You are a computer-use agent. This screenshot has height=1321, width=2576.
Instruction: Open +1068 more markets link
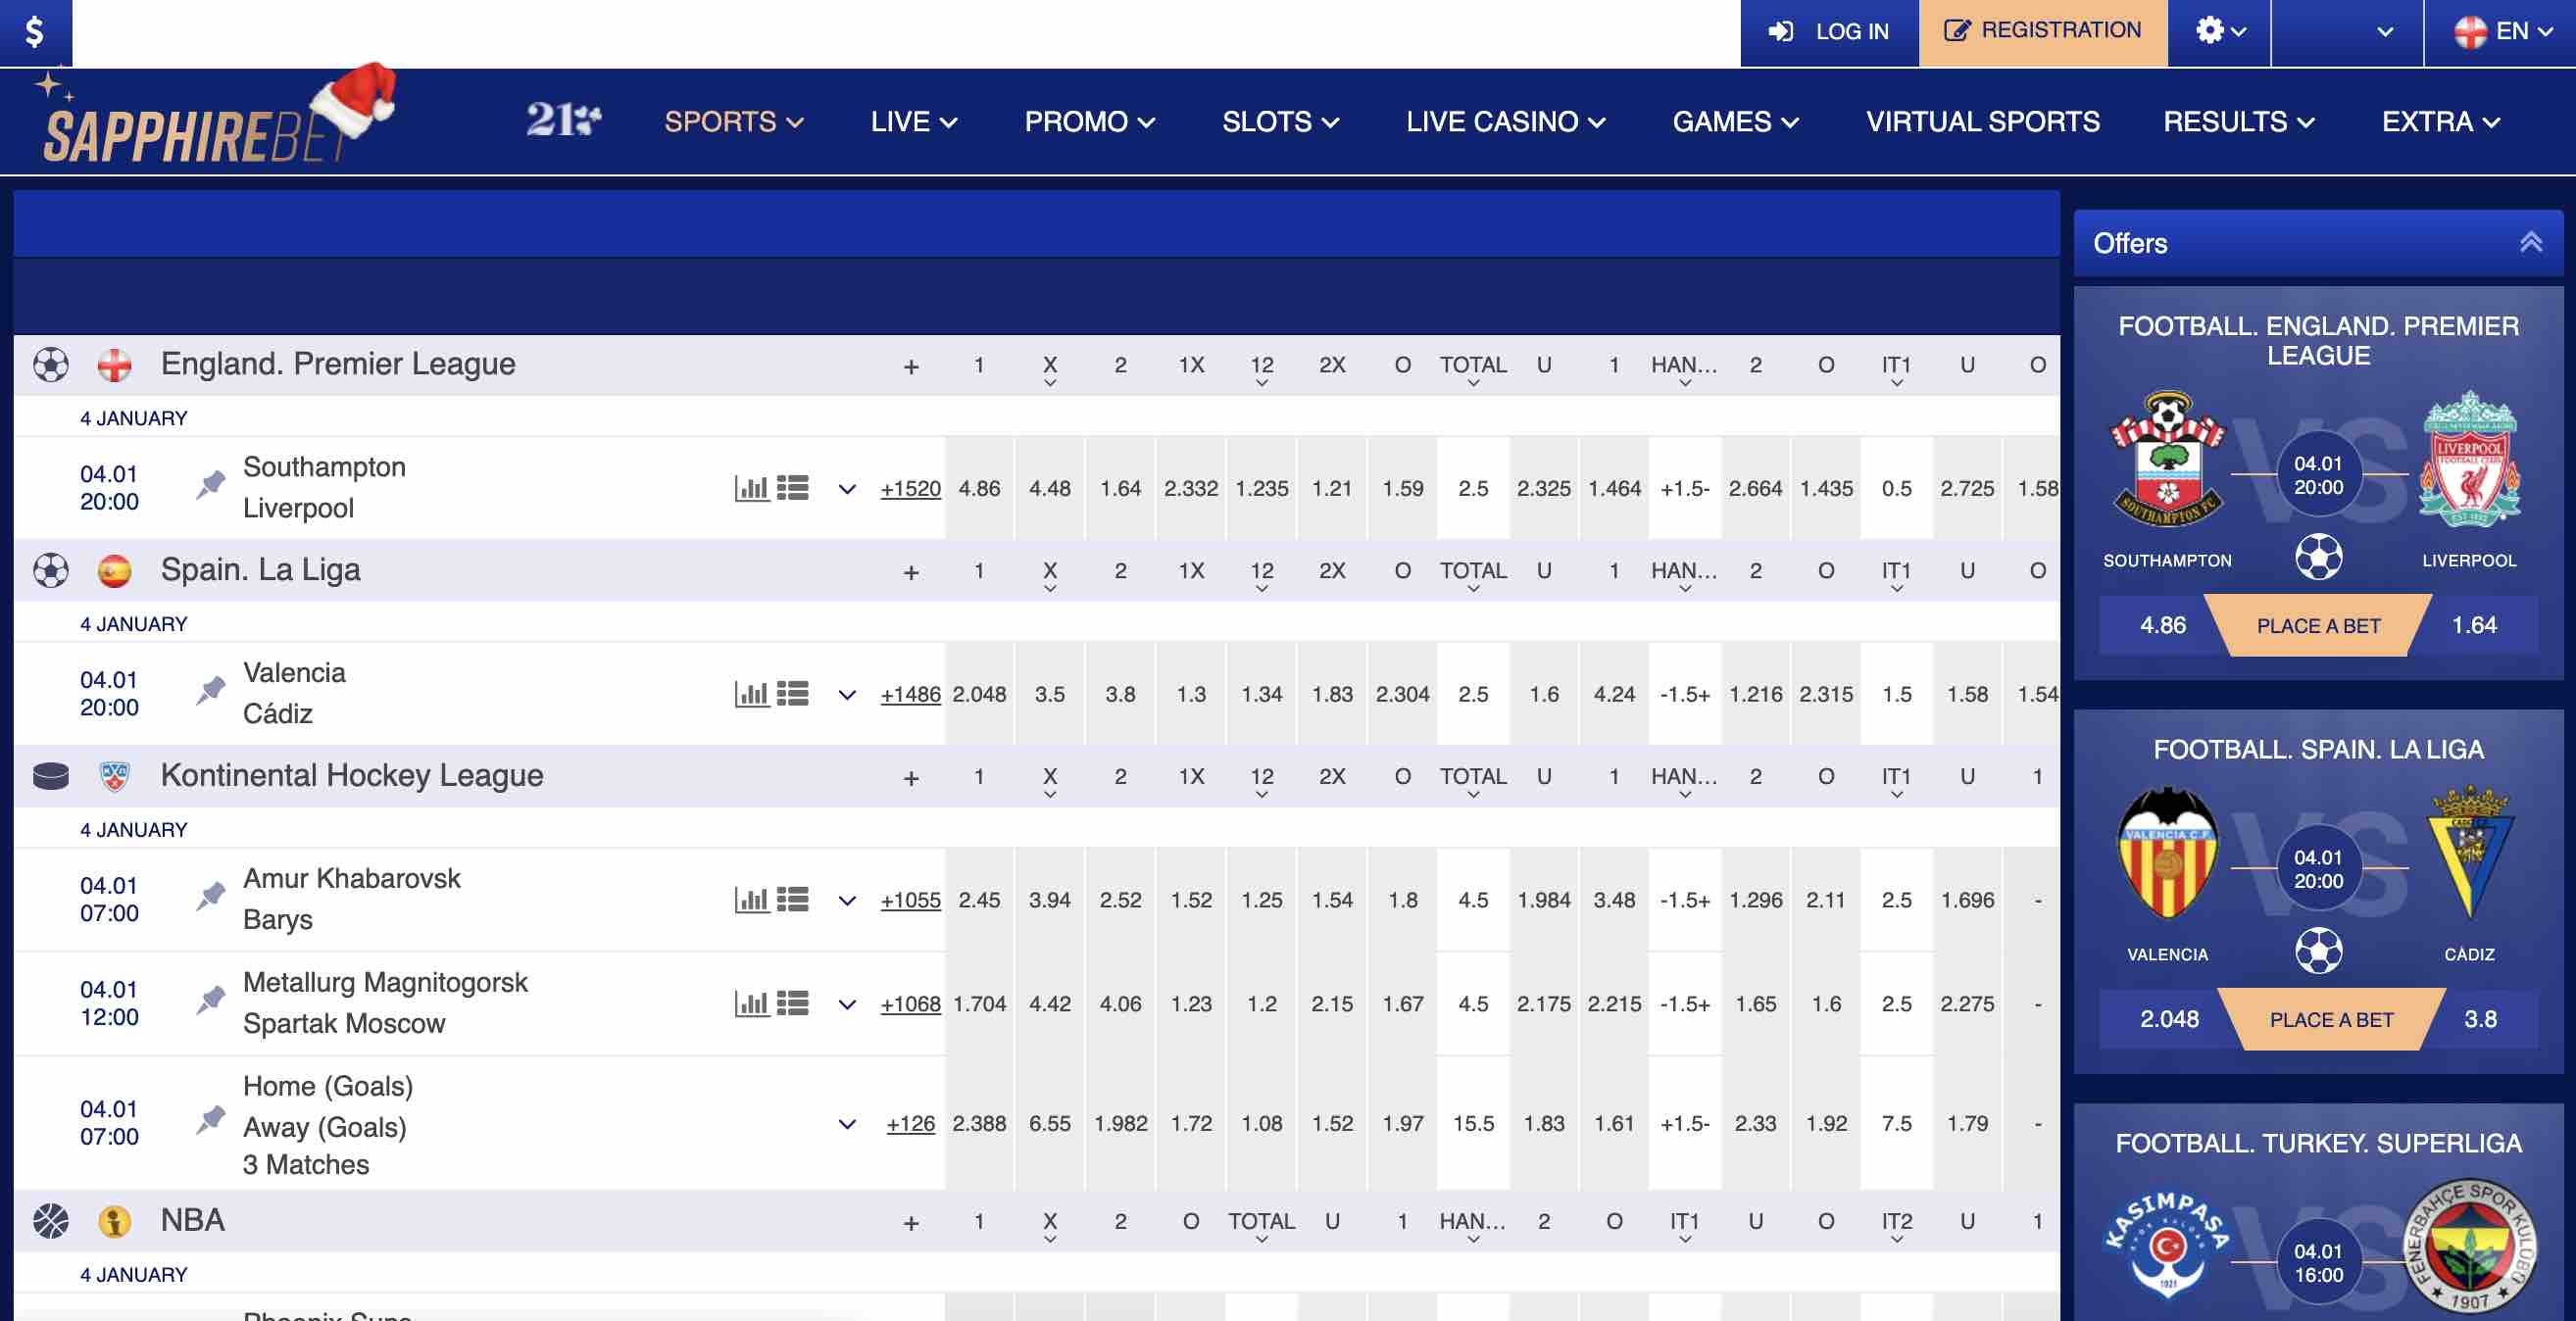click(910, 1005)
